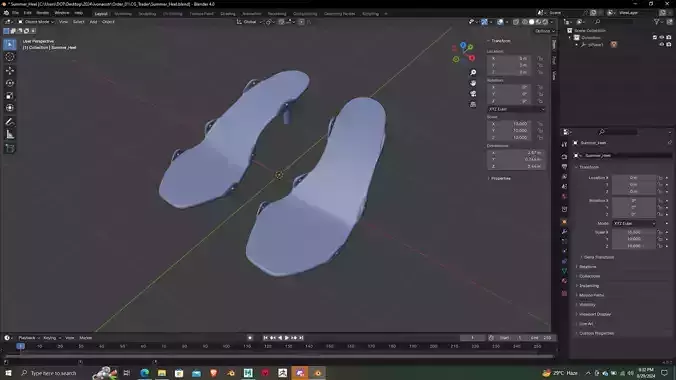Open the Edit menu
The width and height of the screenshot is (676, 380).
click(28, 13)
